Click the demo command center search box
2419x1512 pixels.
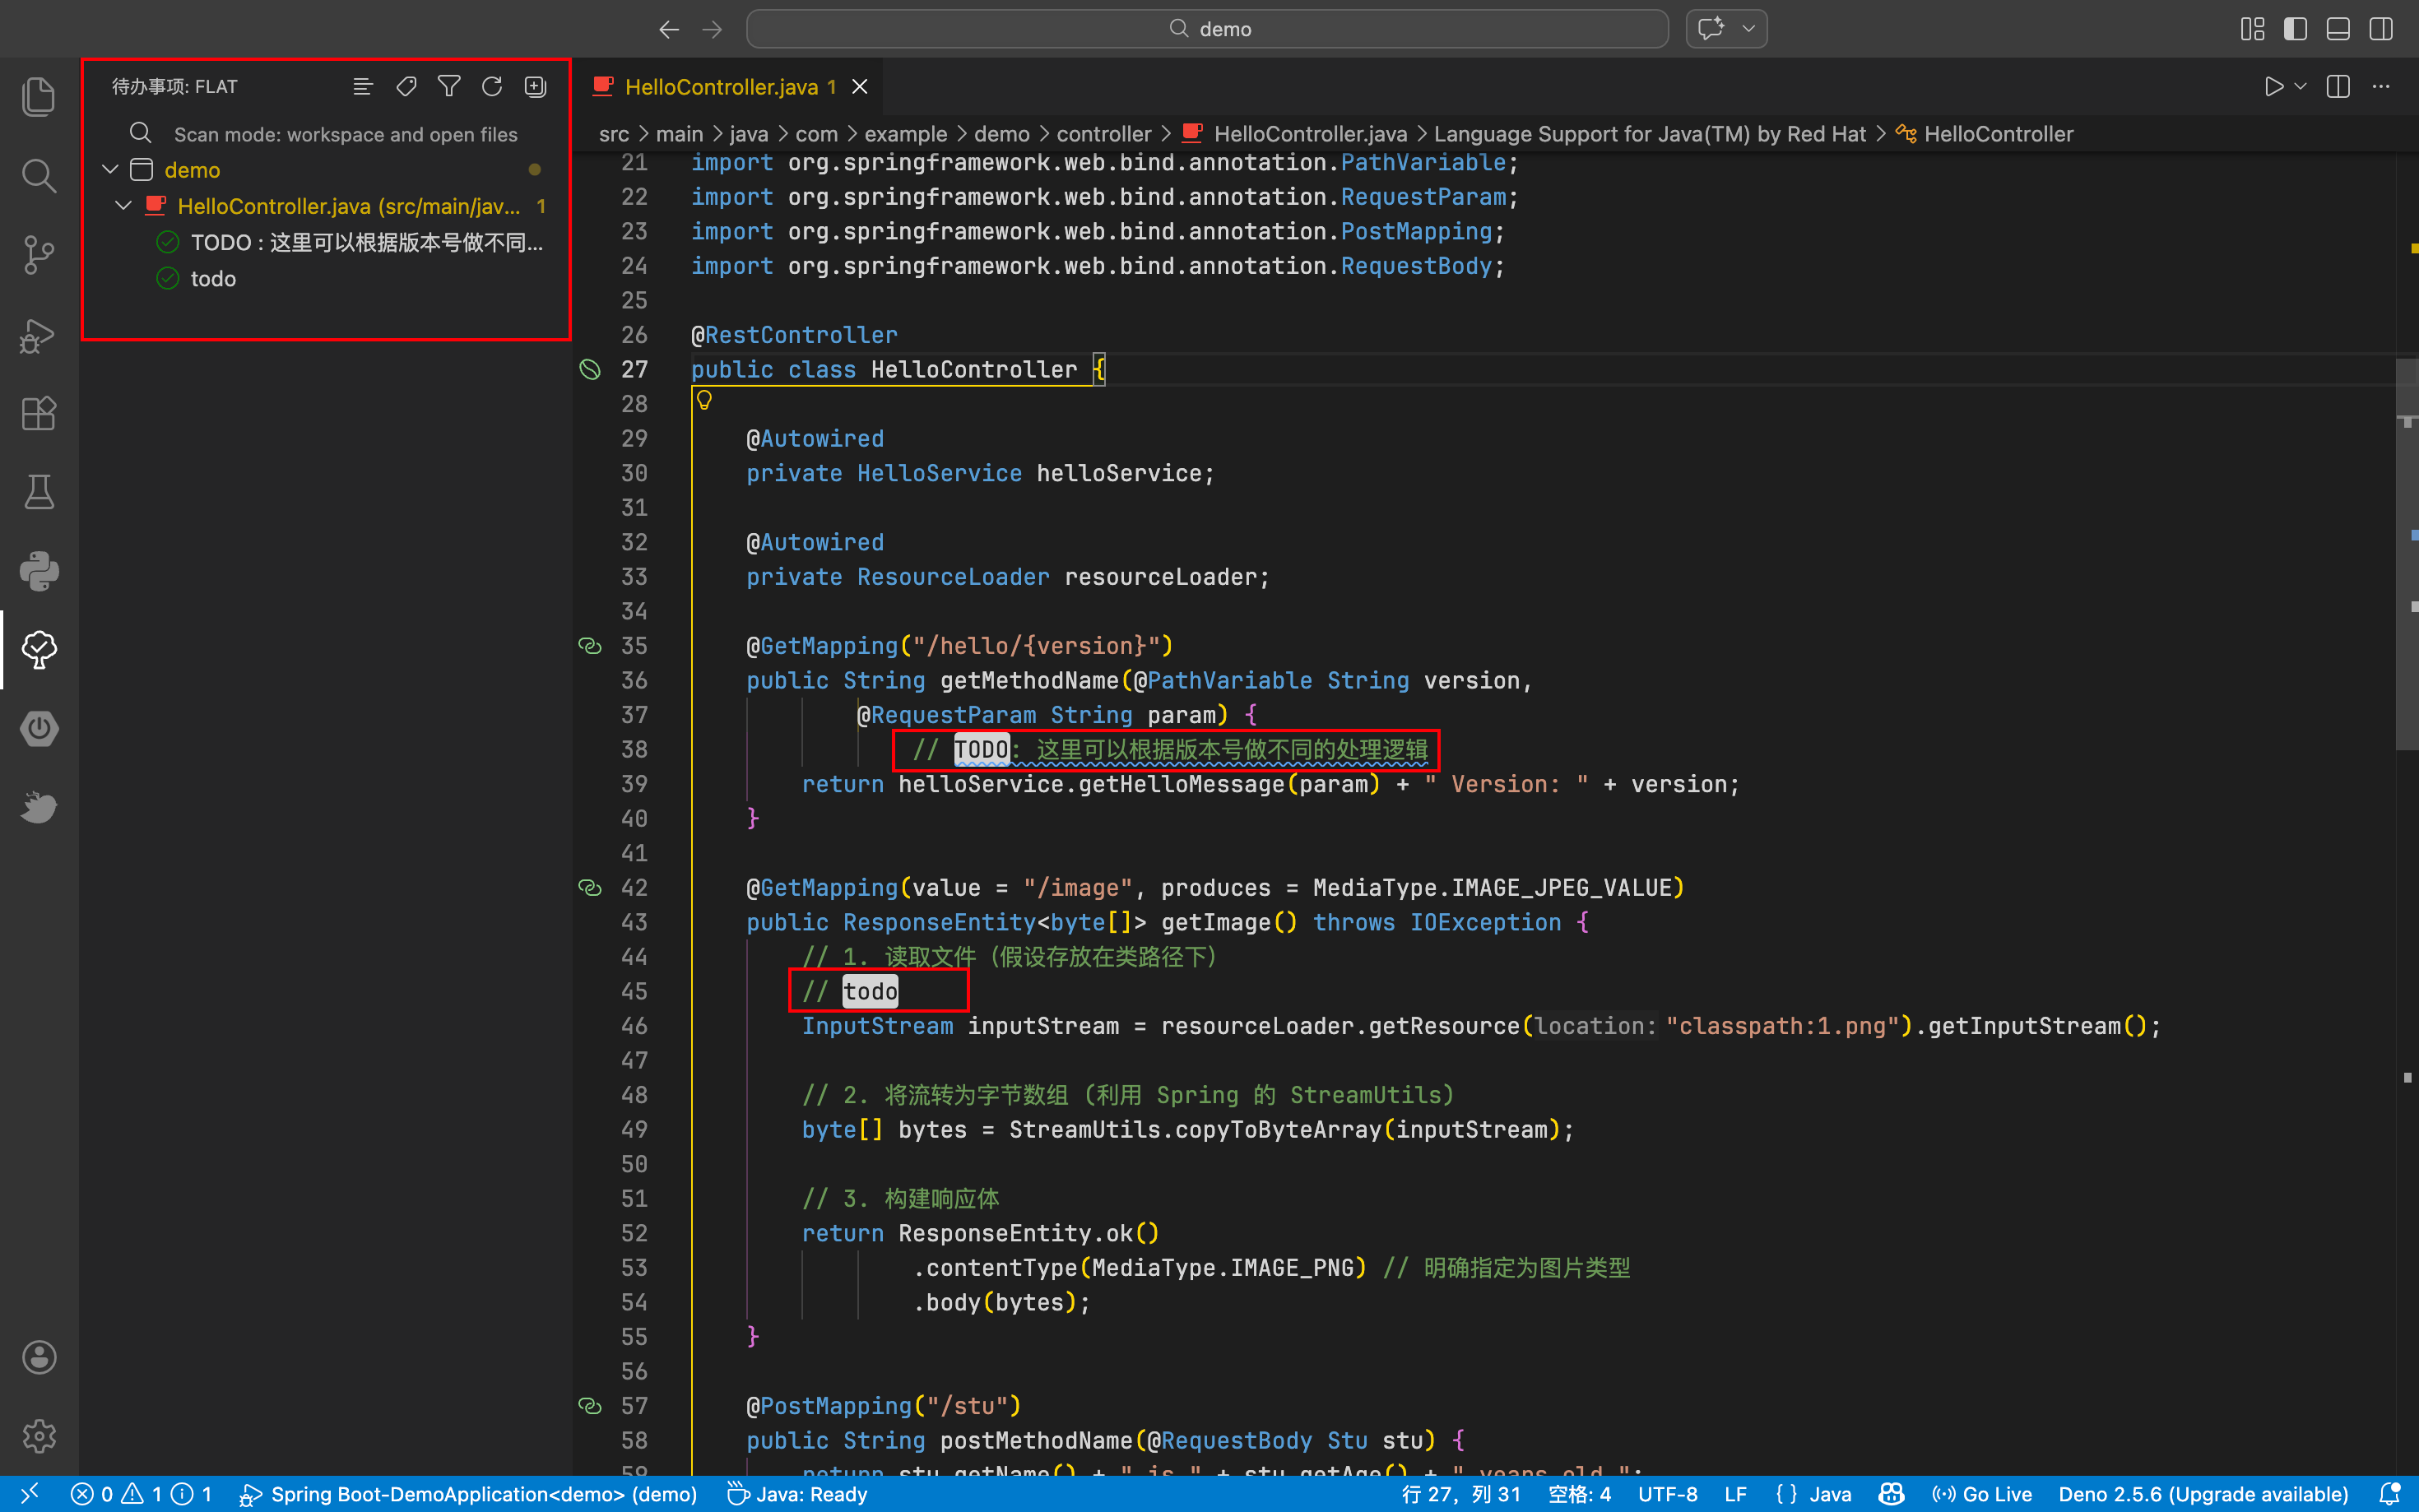[1207, 29]
